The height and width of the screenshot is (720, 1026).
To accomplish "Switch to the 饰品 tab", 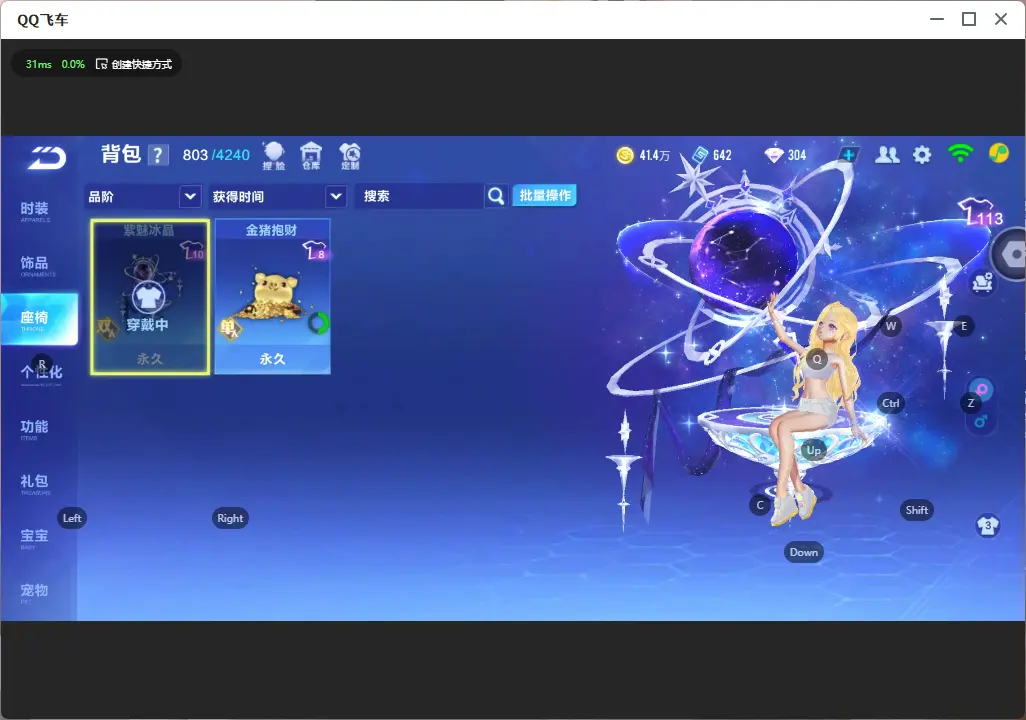I will (x=35, y=264).
